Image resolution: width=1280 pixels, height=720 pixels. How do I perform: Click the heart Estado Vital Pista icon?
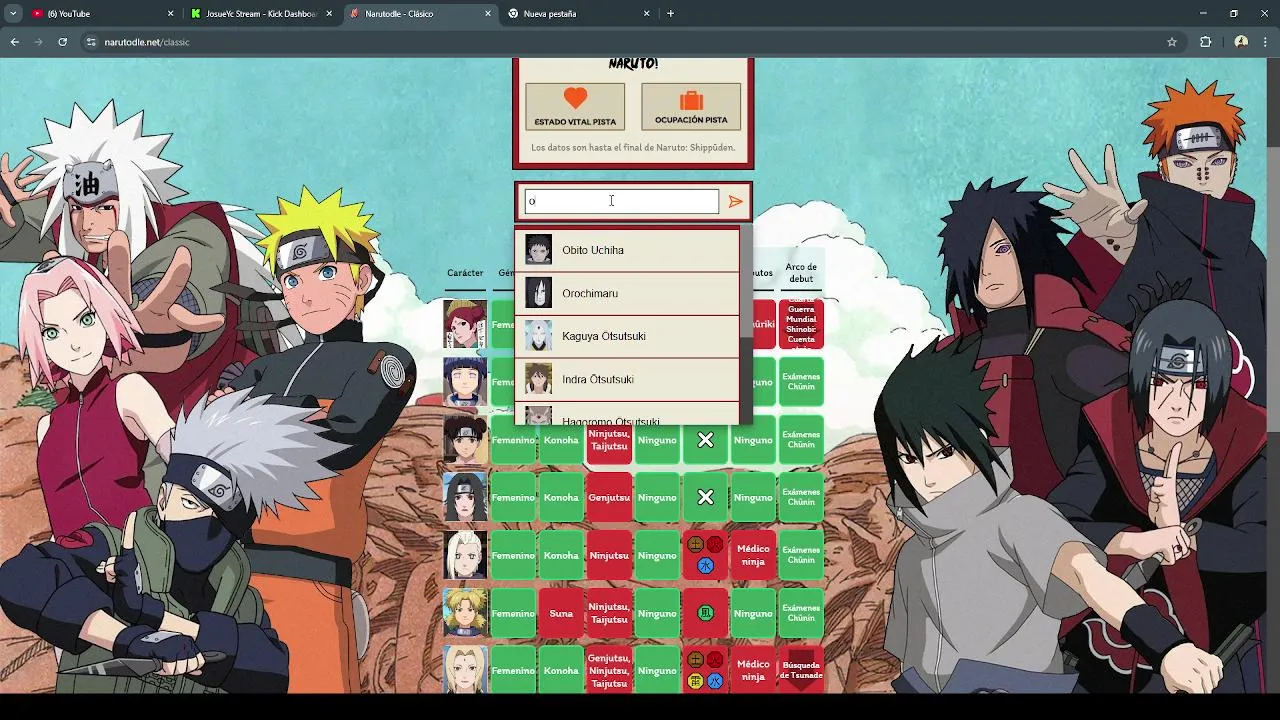click(x=575, y=99)
